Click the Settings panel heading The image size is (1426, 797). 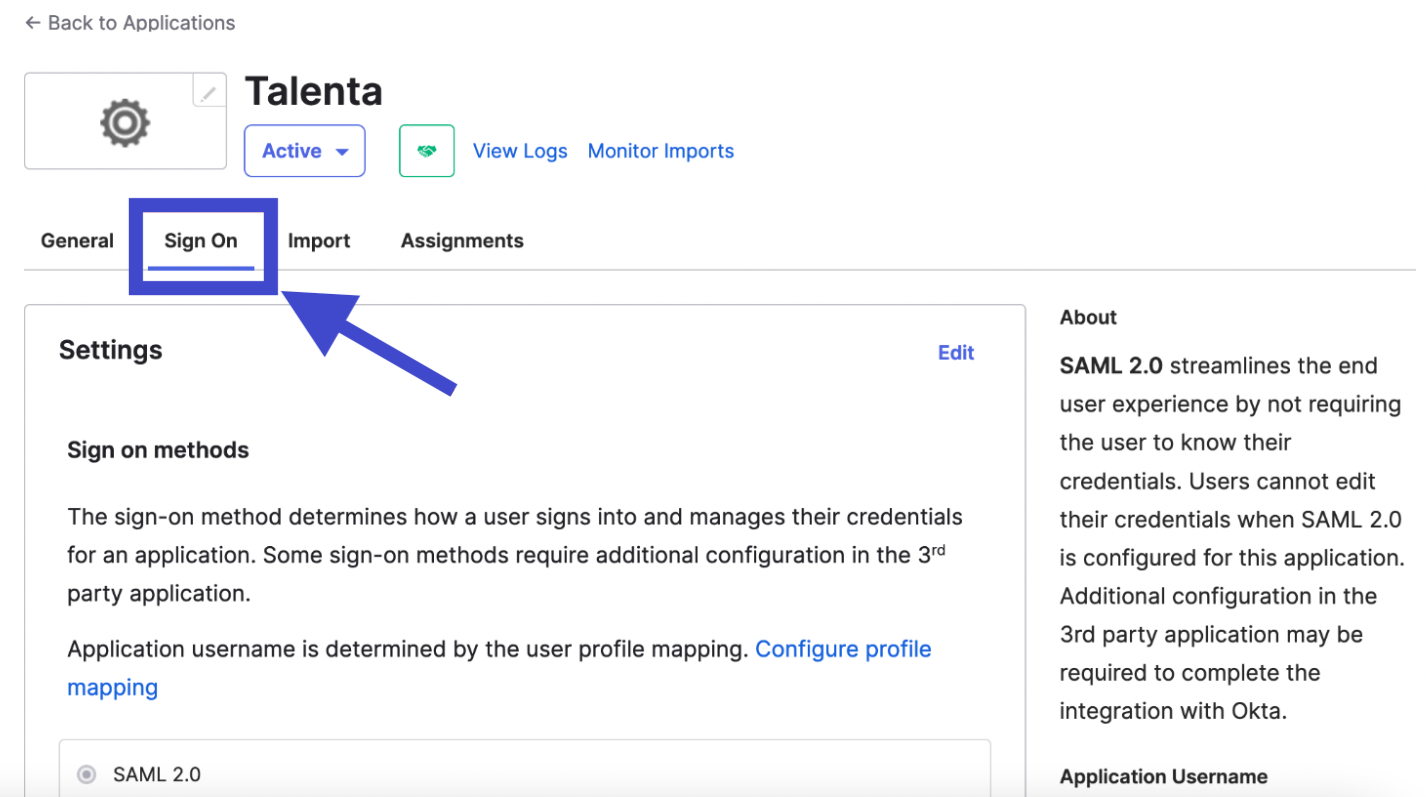[110, 350]
